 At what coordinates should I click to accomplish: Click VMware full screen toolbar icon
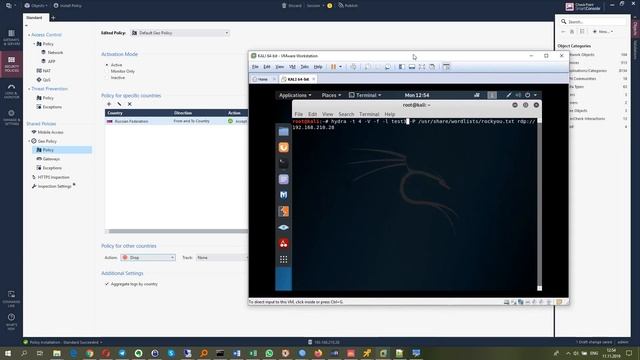coord(422,67)
